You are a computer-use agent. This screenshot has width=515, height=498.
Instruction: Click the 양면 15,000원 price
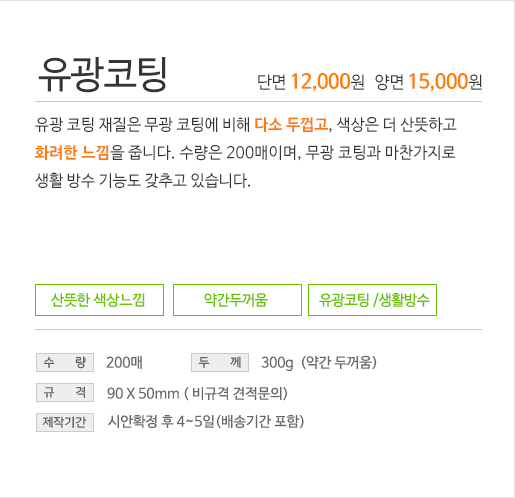tap(428, 82)
